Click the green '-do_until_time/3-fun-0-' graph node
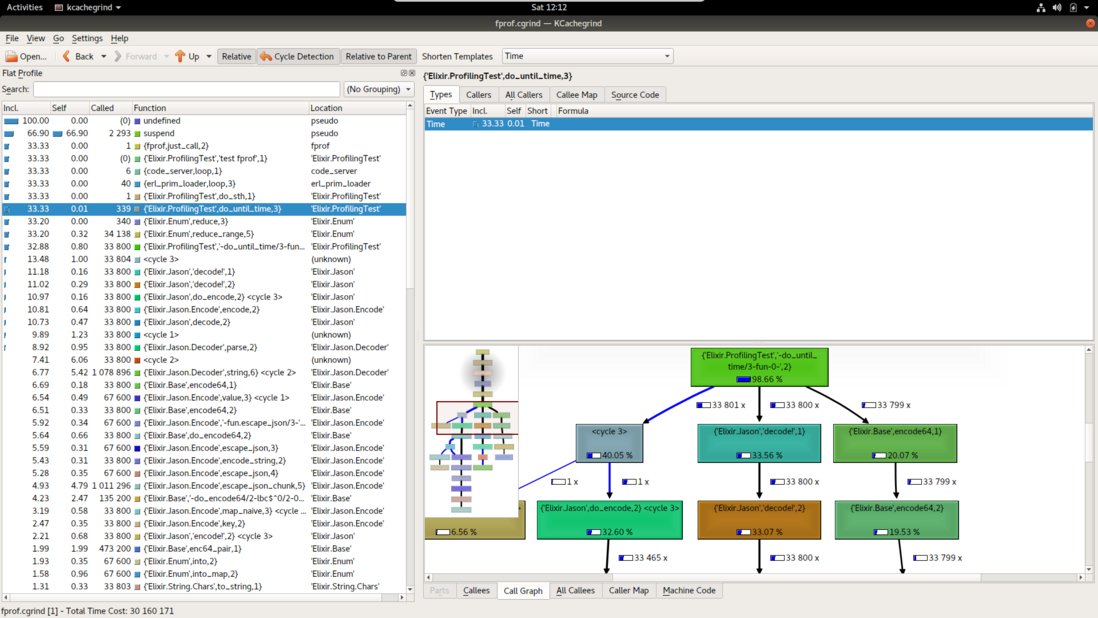The height and width of the screenshot is (618, 1098). coord(759,367)
